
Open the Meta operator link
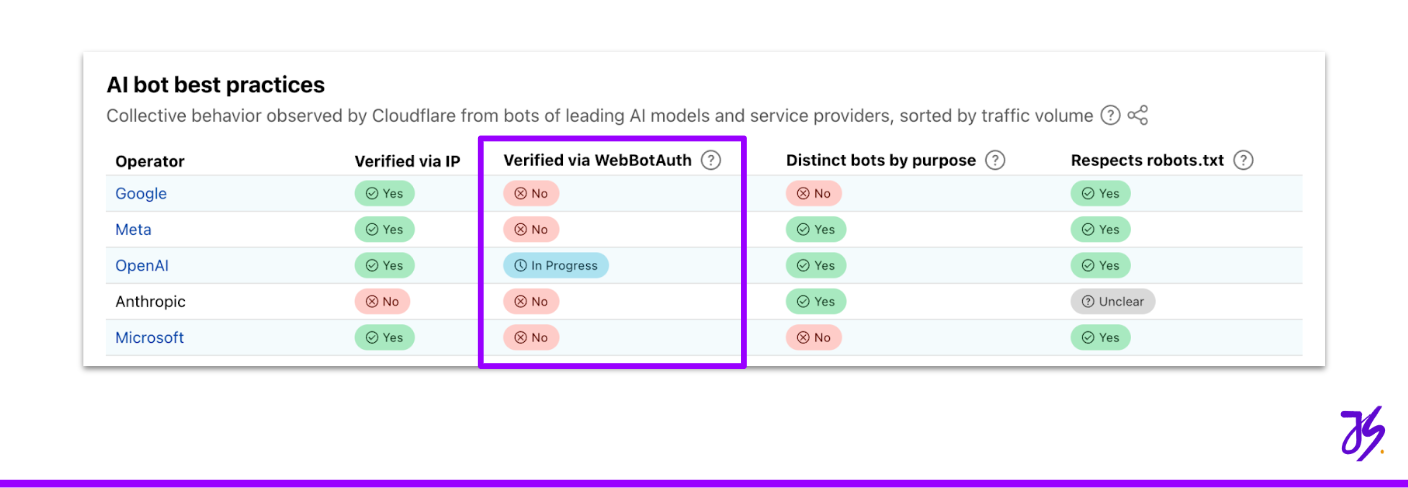pos(133,230)
